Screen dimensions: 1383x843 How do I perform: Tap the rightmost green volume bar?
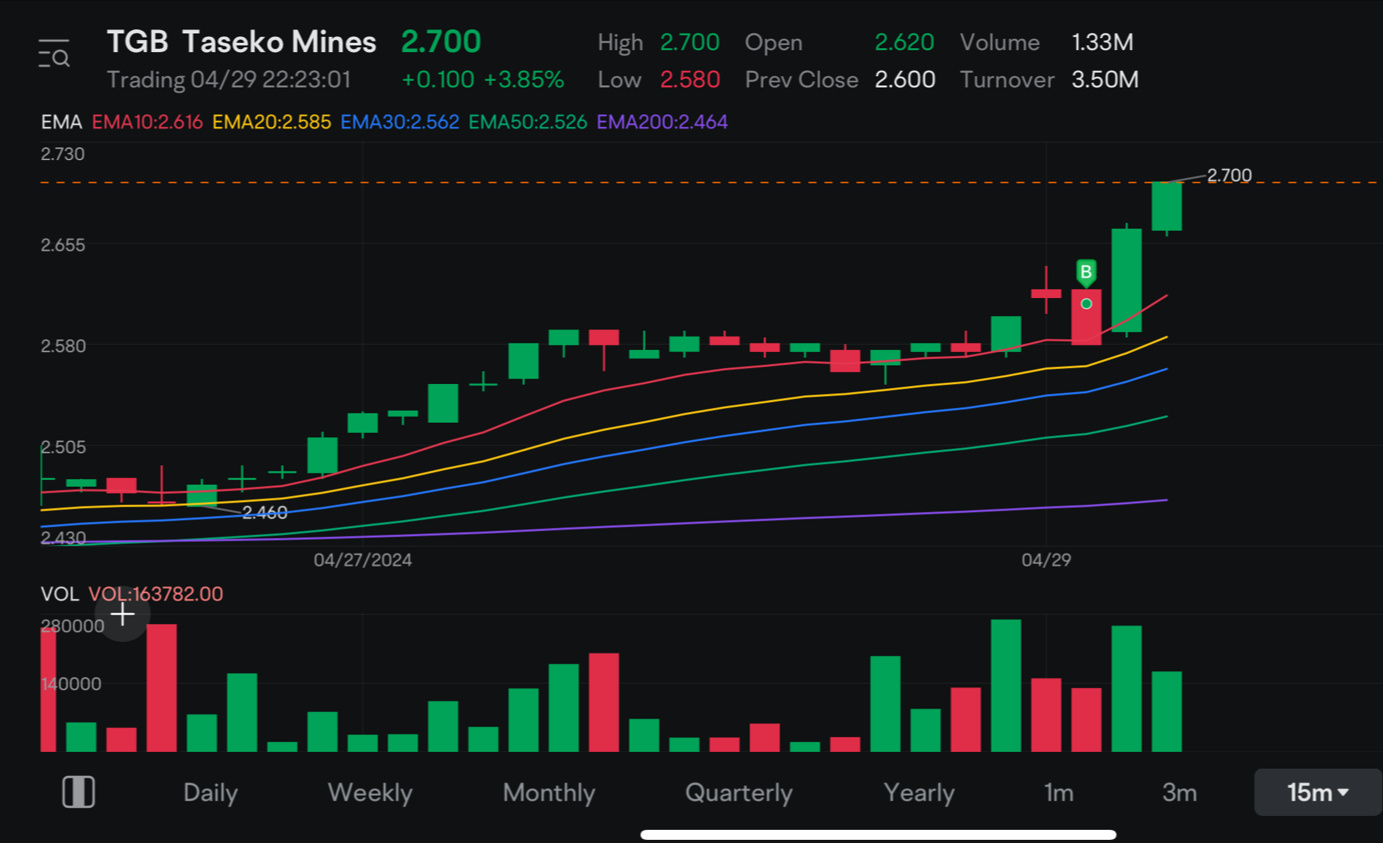click(1167, 711)
